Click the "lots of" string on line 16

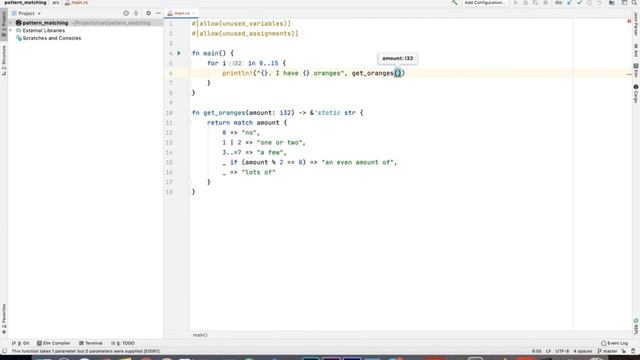258,172
